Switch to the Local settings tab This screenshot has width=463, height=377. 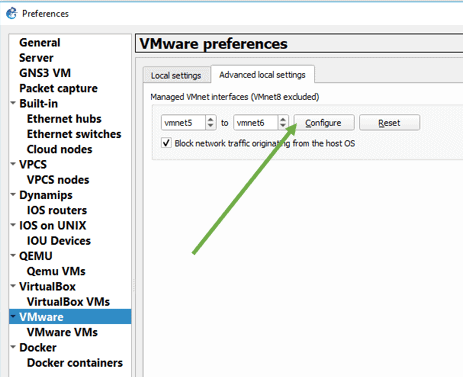pyautogui.click(x=176, y=75)
